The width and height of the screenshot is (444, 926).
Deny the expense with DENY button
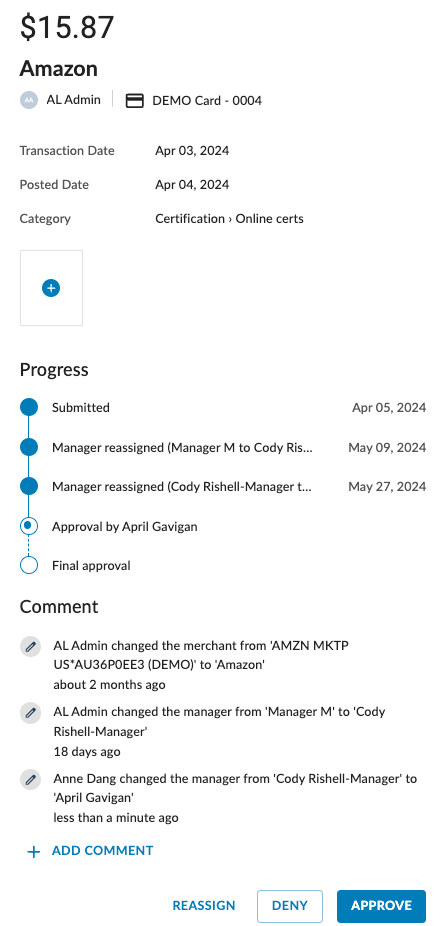[290, 906]
